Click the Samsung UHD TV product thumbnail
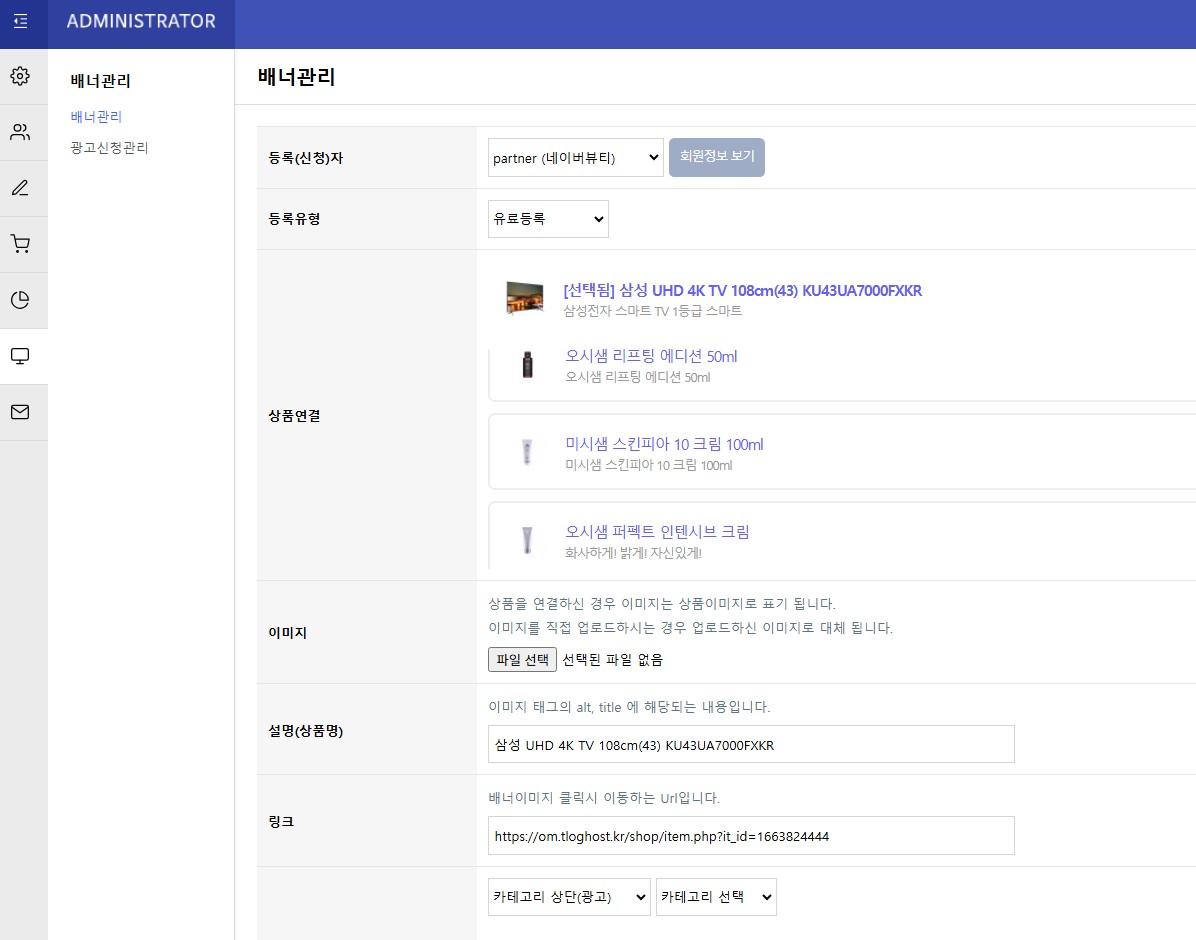 coord(525,299)
